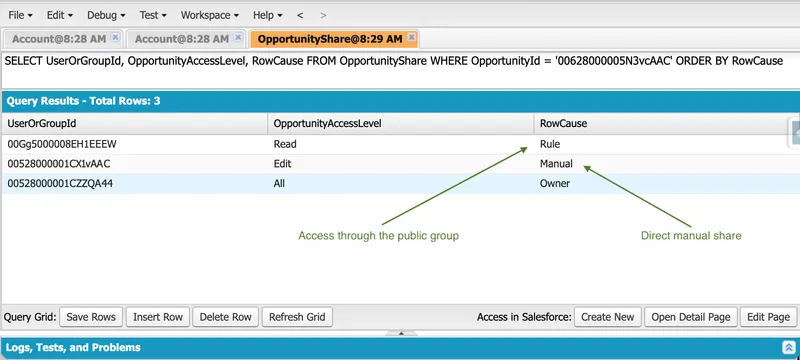Sort by the UserOrGroupId column header
Image resolution: width=800 pixels, height=360 pixels.
(x=134, y=124)
